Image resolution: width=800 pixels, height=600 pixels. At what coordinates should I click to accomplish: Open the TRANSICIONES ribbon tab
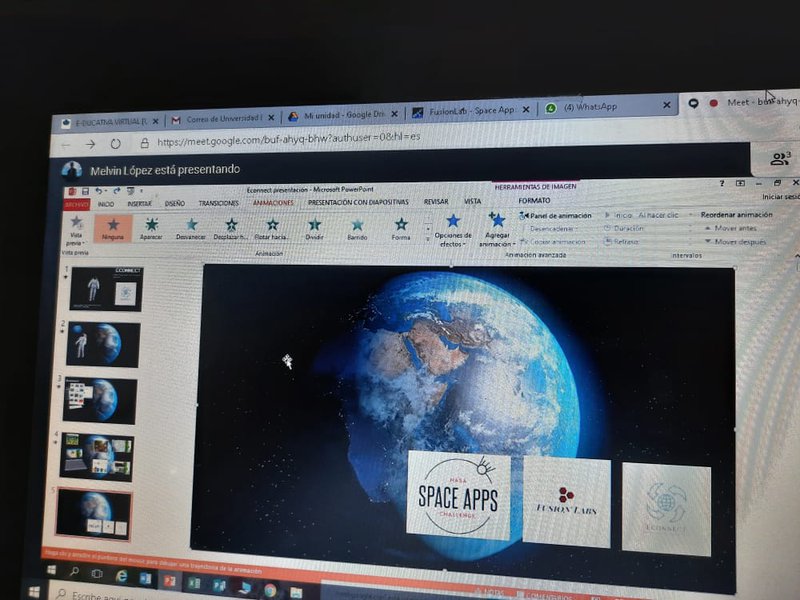coord(218,203)
